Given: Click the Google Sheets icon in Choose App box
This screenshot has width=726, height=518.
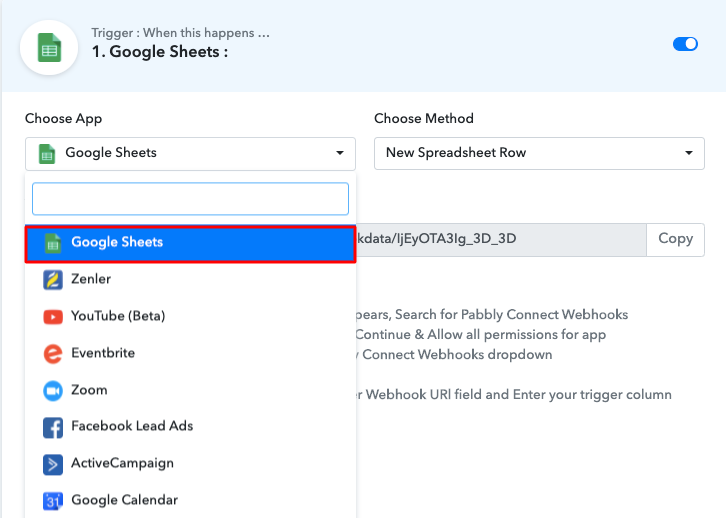Looking at the screenshot, I should (47, 154).
